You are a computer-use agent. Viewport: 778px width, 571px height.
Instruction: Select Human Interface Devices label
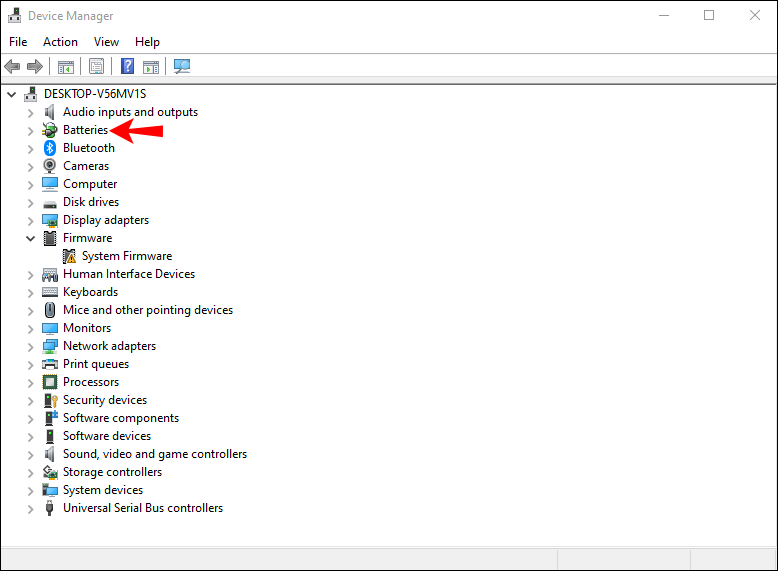tap(129, 274)
